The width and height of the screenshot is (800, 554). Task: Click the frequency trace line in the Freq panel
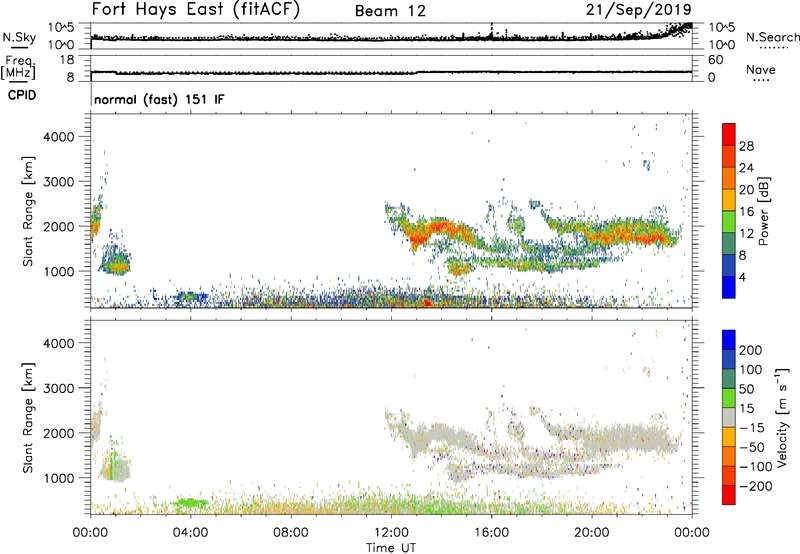point(391,72)
